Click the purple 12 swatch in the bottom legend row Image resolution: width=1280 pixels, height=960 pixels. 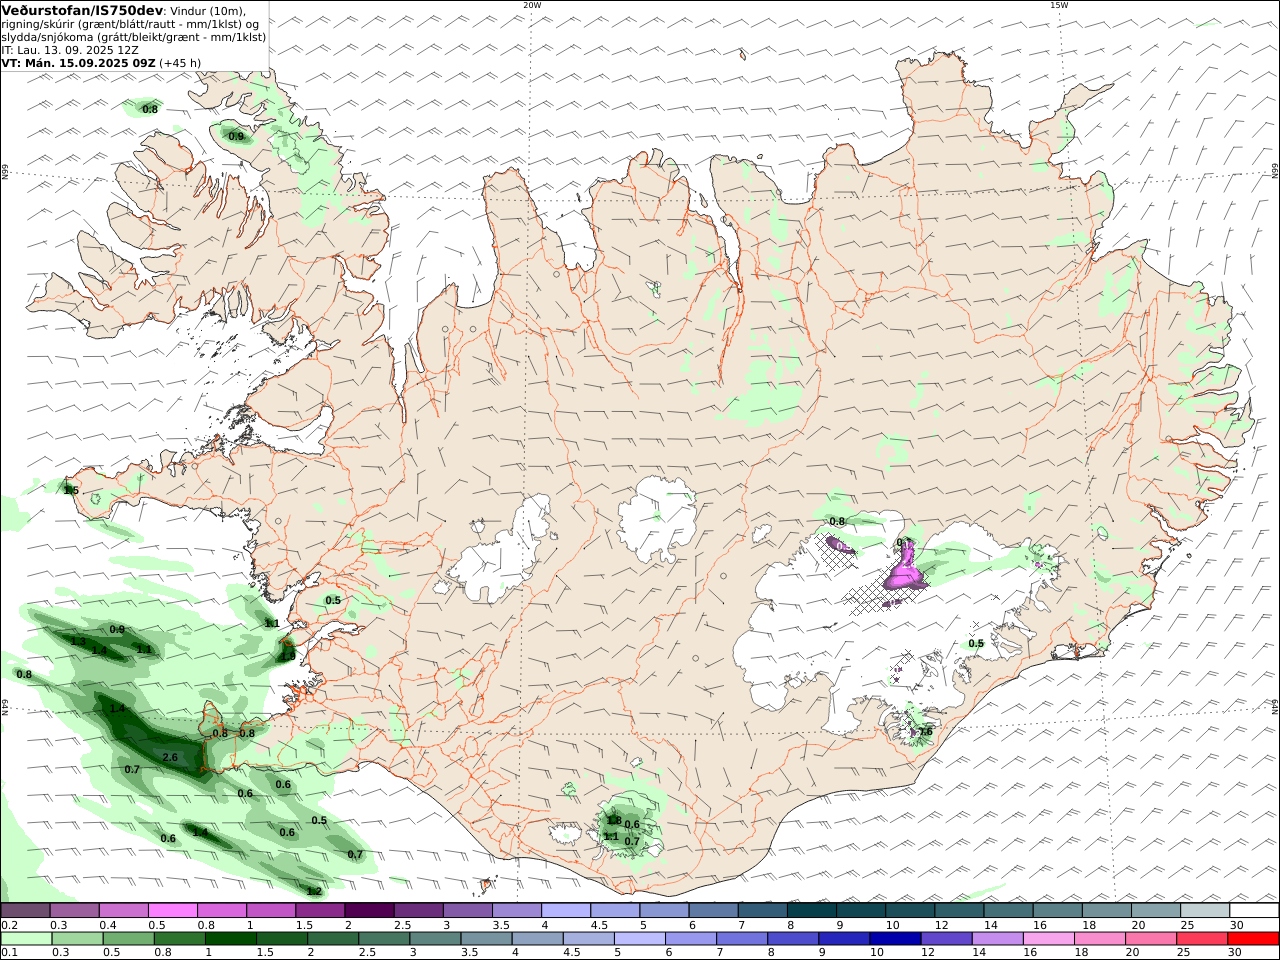(x=946, y=939)
